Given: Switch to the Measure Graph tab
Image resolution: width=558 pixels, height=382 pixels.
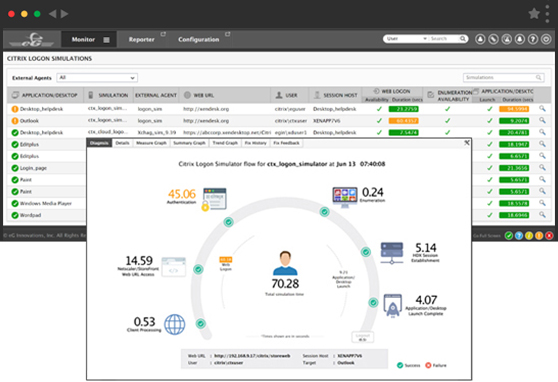Looking at the screenshot, I should [151, 143].
